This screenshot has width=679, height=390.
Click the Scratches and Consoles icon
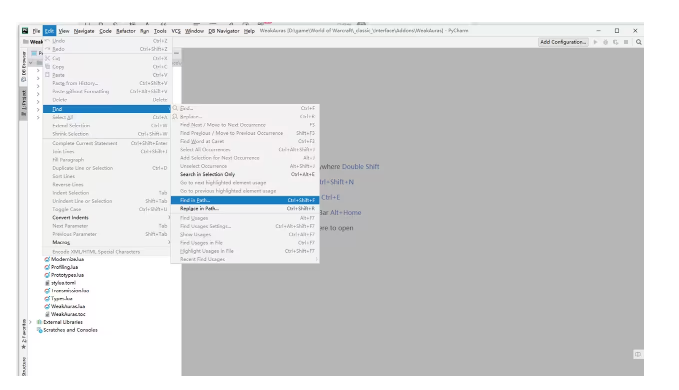coord(39,330)
